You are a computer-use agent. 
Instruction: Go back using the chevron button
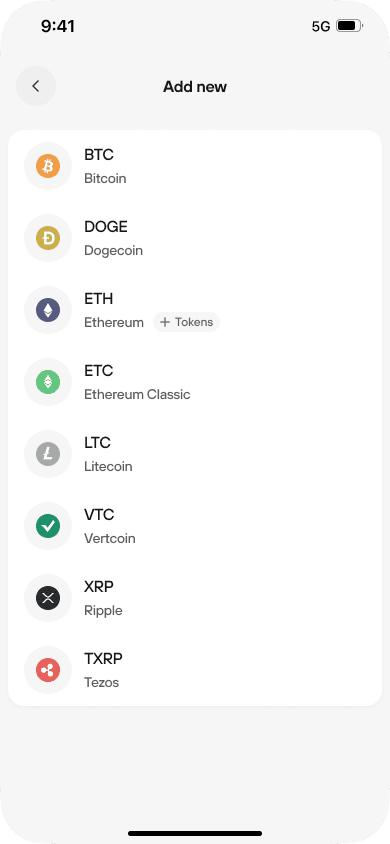(36, 86)
